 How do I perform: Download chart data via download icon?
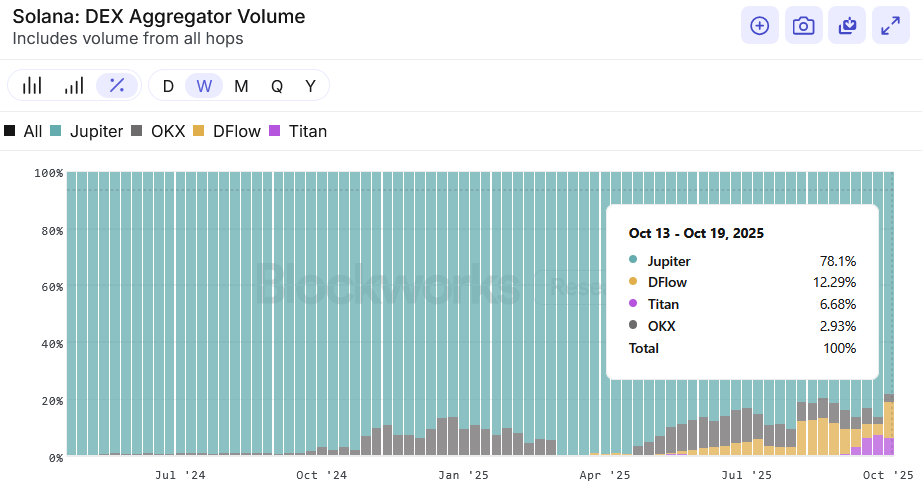coord(847,25)
